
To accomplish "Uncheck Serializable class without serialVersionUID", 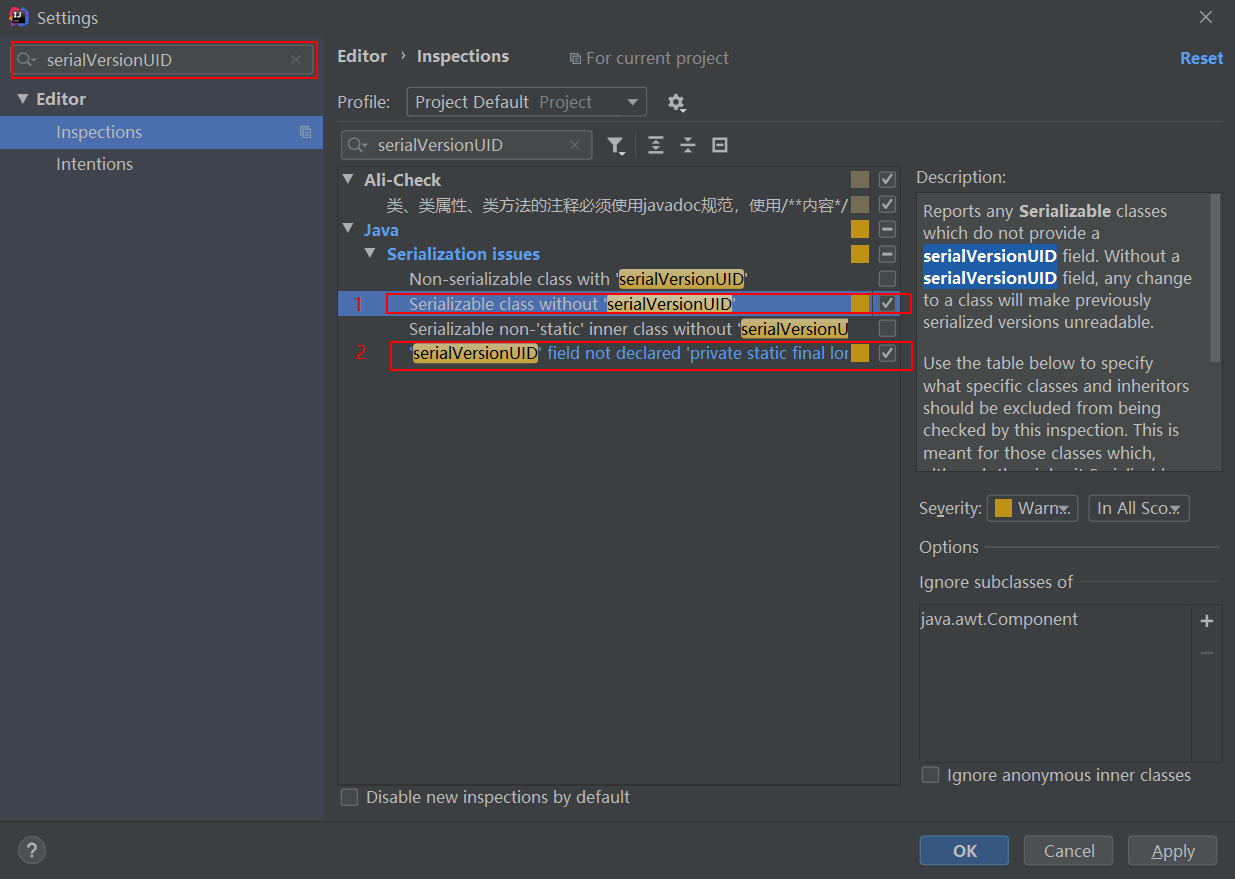I will tap(887, 303).
